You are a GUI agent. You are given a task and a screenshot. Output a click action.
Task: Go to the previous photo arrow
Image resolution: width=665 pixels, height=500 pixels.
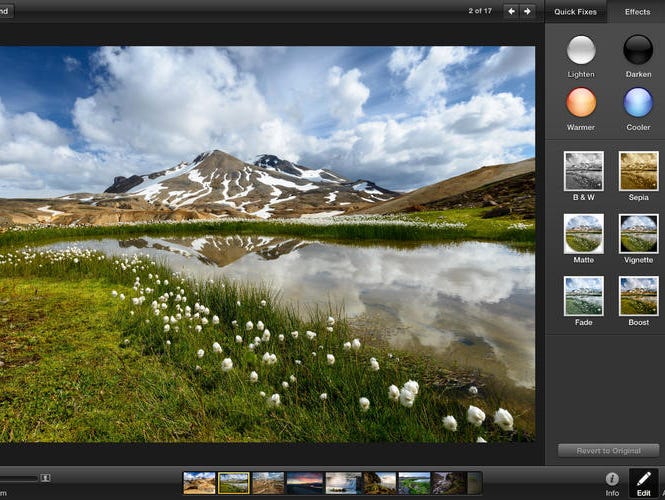[511, 11]
